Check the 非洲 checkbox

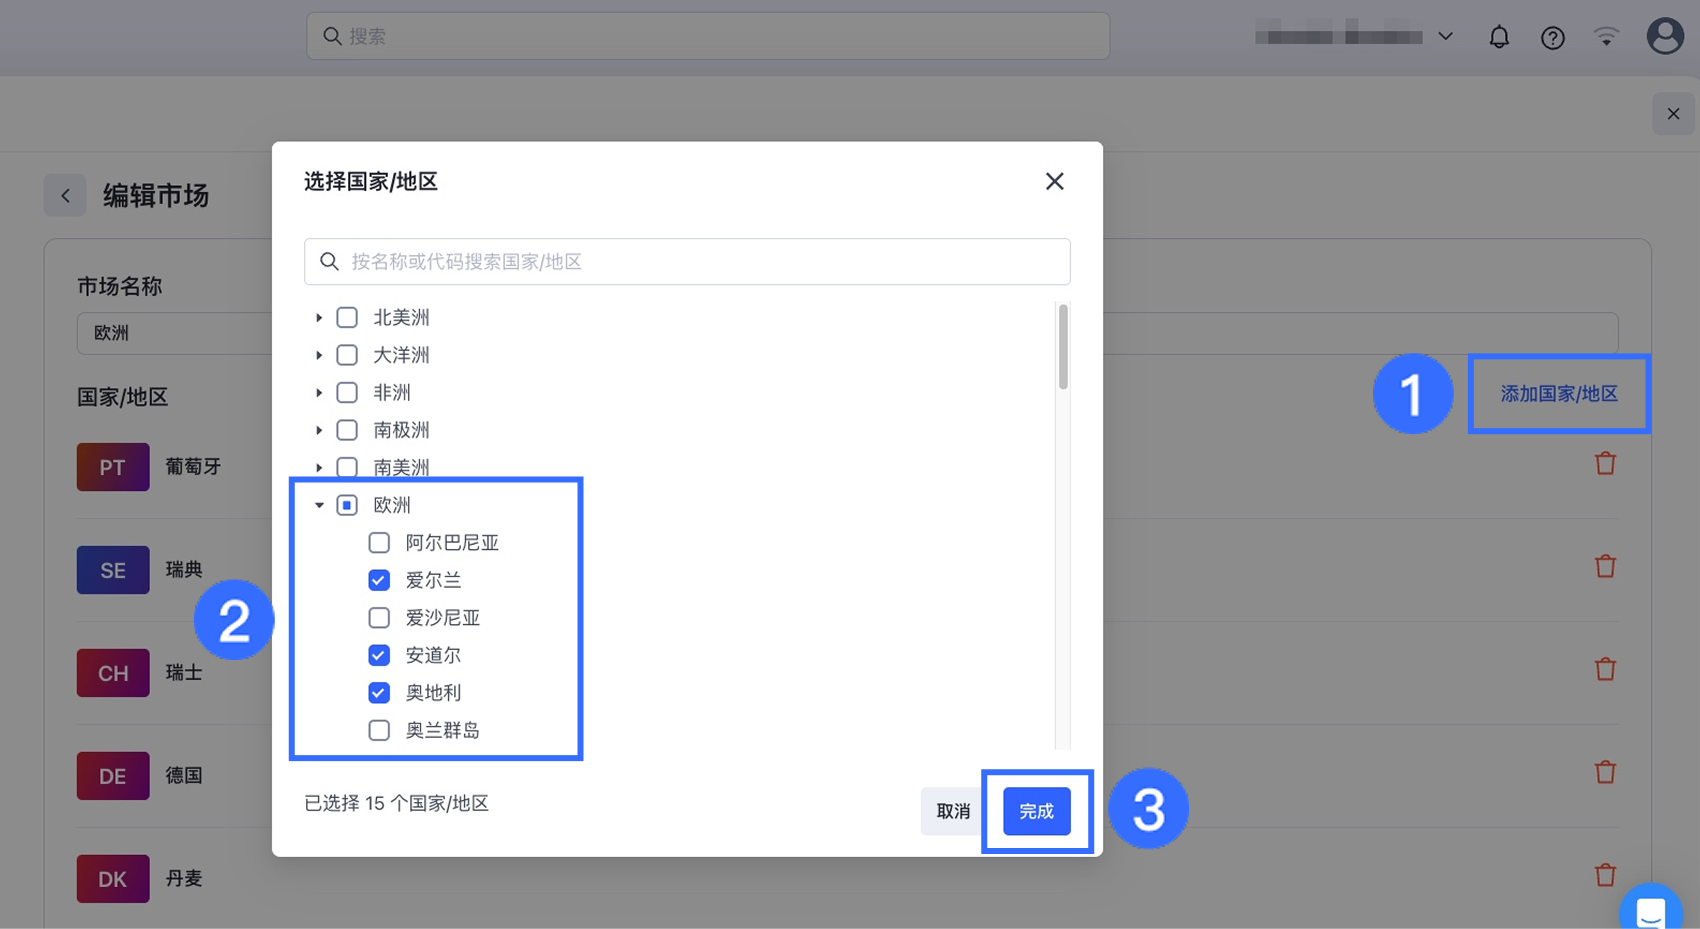tap(347, 393)
